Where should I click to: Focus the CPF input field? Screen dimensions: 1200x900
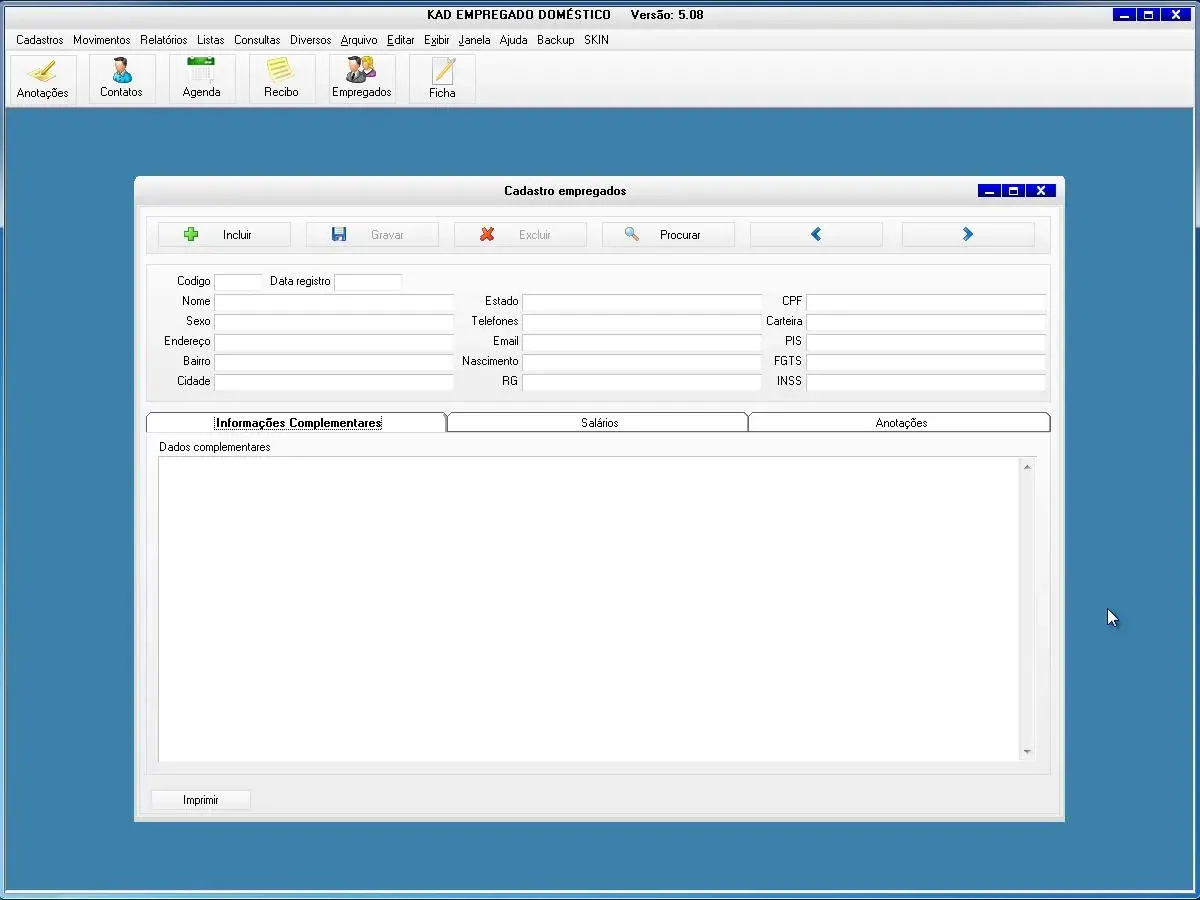click(x=925, y=302)
